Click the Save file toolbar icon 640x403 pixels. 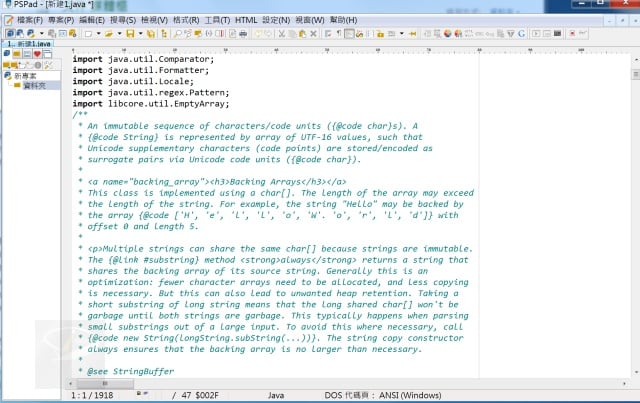pos(130,33)
